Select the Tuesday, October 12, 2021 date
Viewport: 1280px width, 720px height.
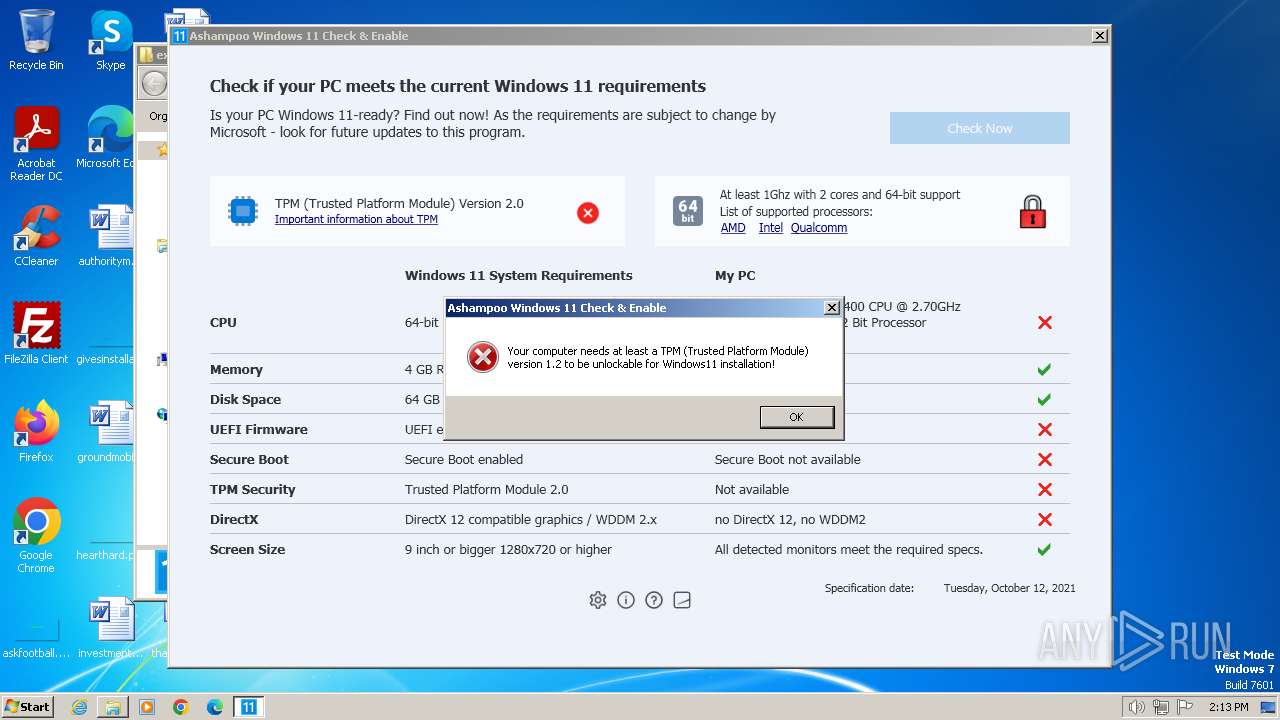click(1010, 588)
